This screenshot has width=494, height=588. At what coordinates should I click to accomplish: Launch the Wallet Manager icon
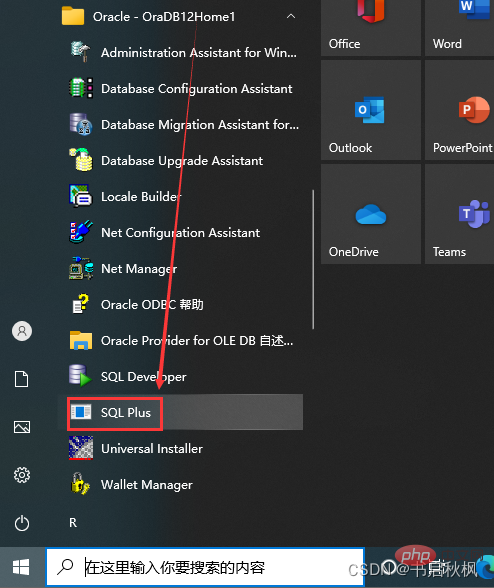[x=80, y=484]
